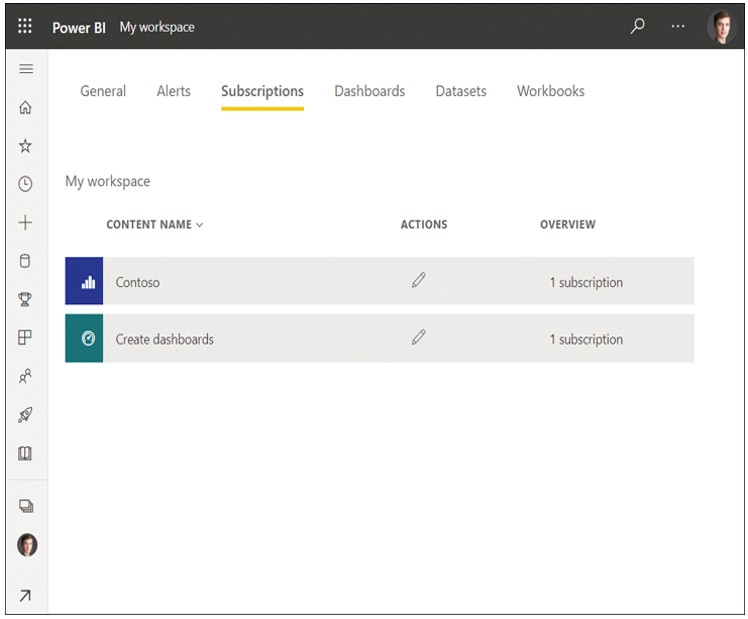
Task: Edit Create dashboards subscription pencil icon
Action: point(418,337)
